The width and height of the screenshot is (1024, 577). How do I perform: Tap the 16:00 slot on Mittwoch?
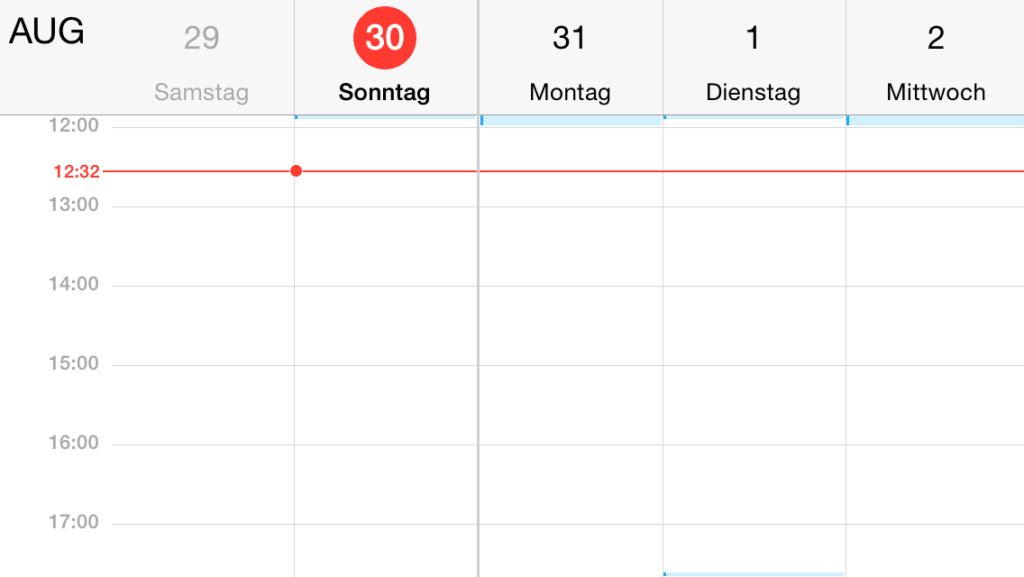pyautogui.click(x=935, y=483)
